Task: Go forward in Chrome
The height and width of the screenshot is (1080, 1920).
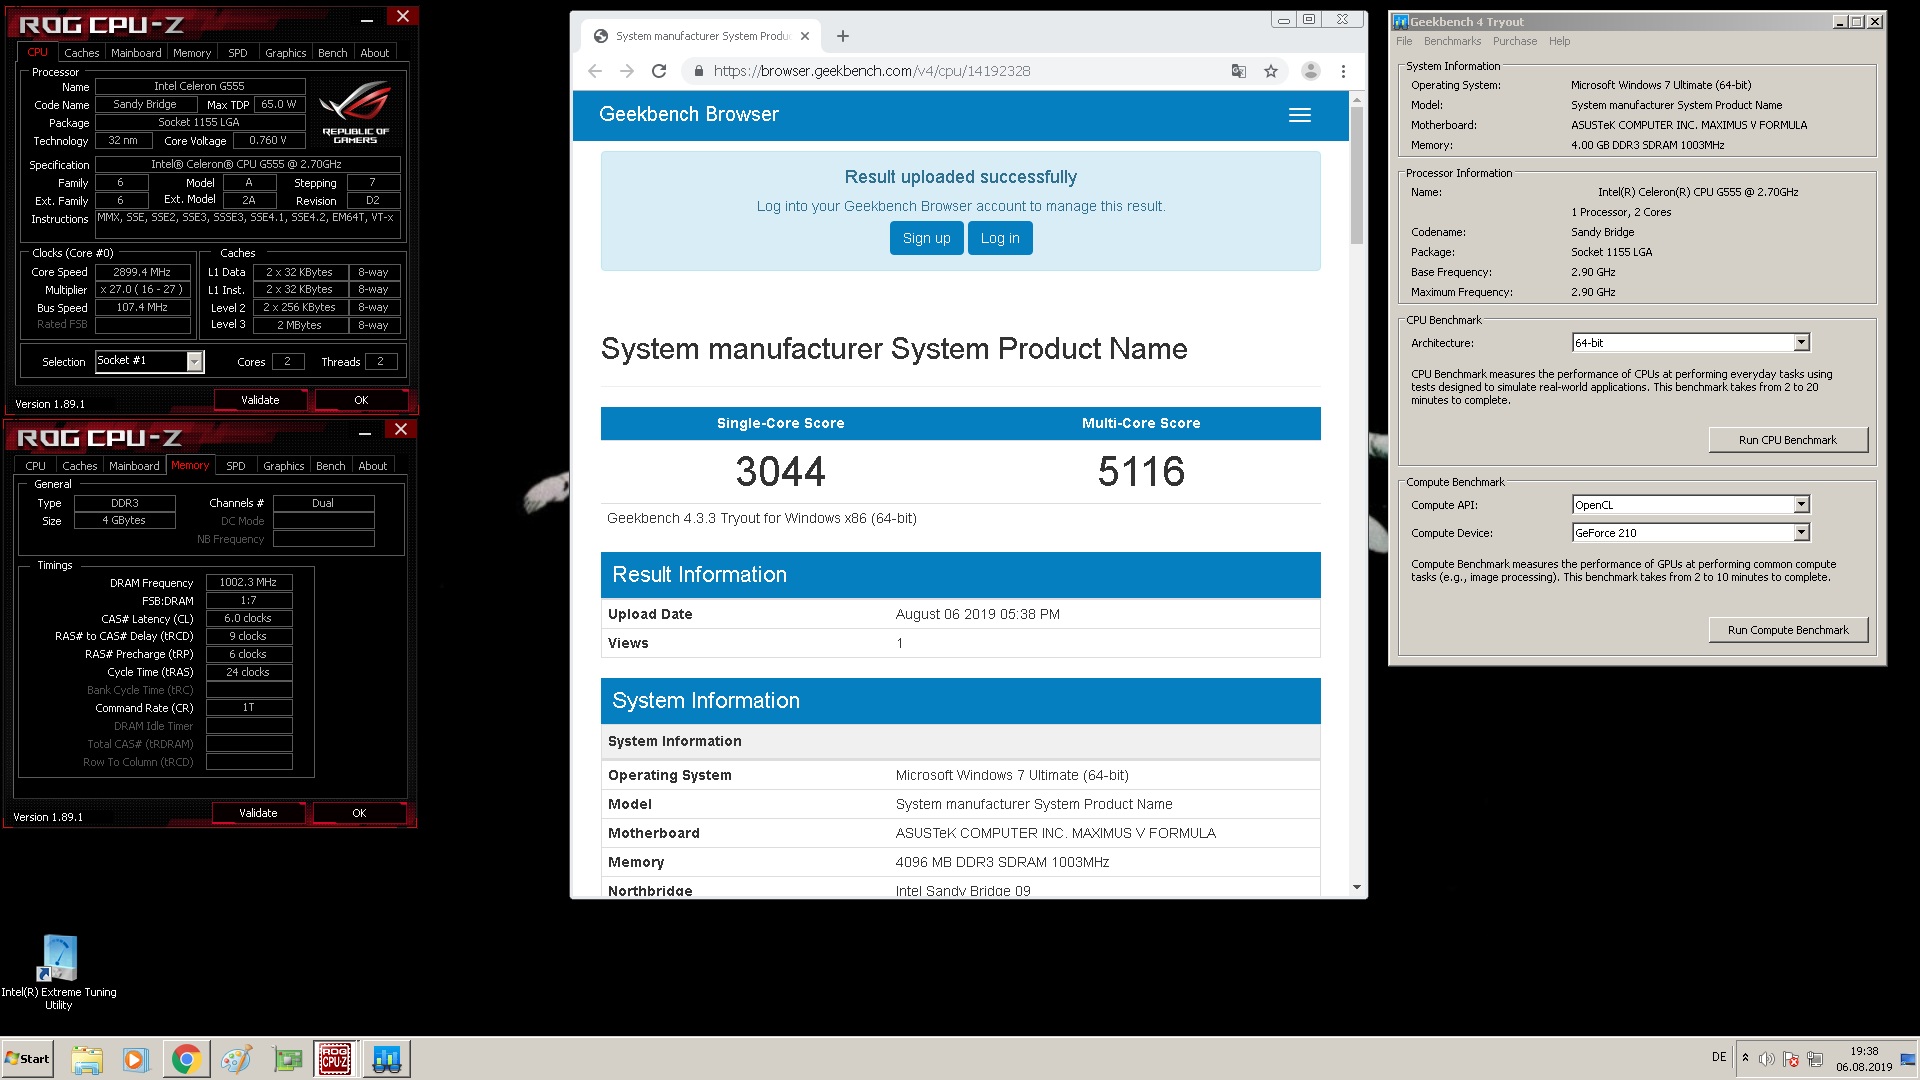Action: pos(627,71)
